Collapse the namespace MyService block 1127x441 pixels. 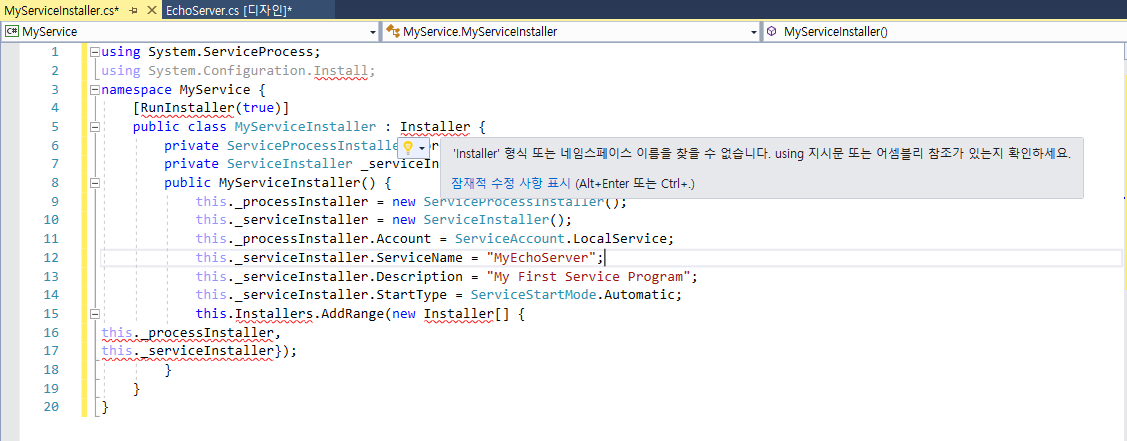coord(95,90)
